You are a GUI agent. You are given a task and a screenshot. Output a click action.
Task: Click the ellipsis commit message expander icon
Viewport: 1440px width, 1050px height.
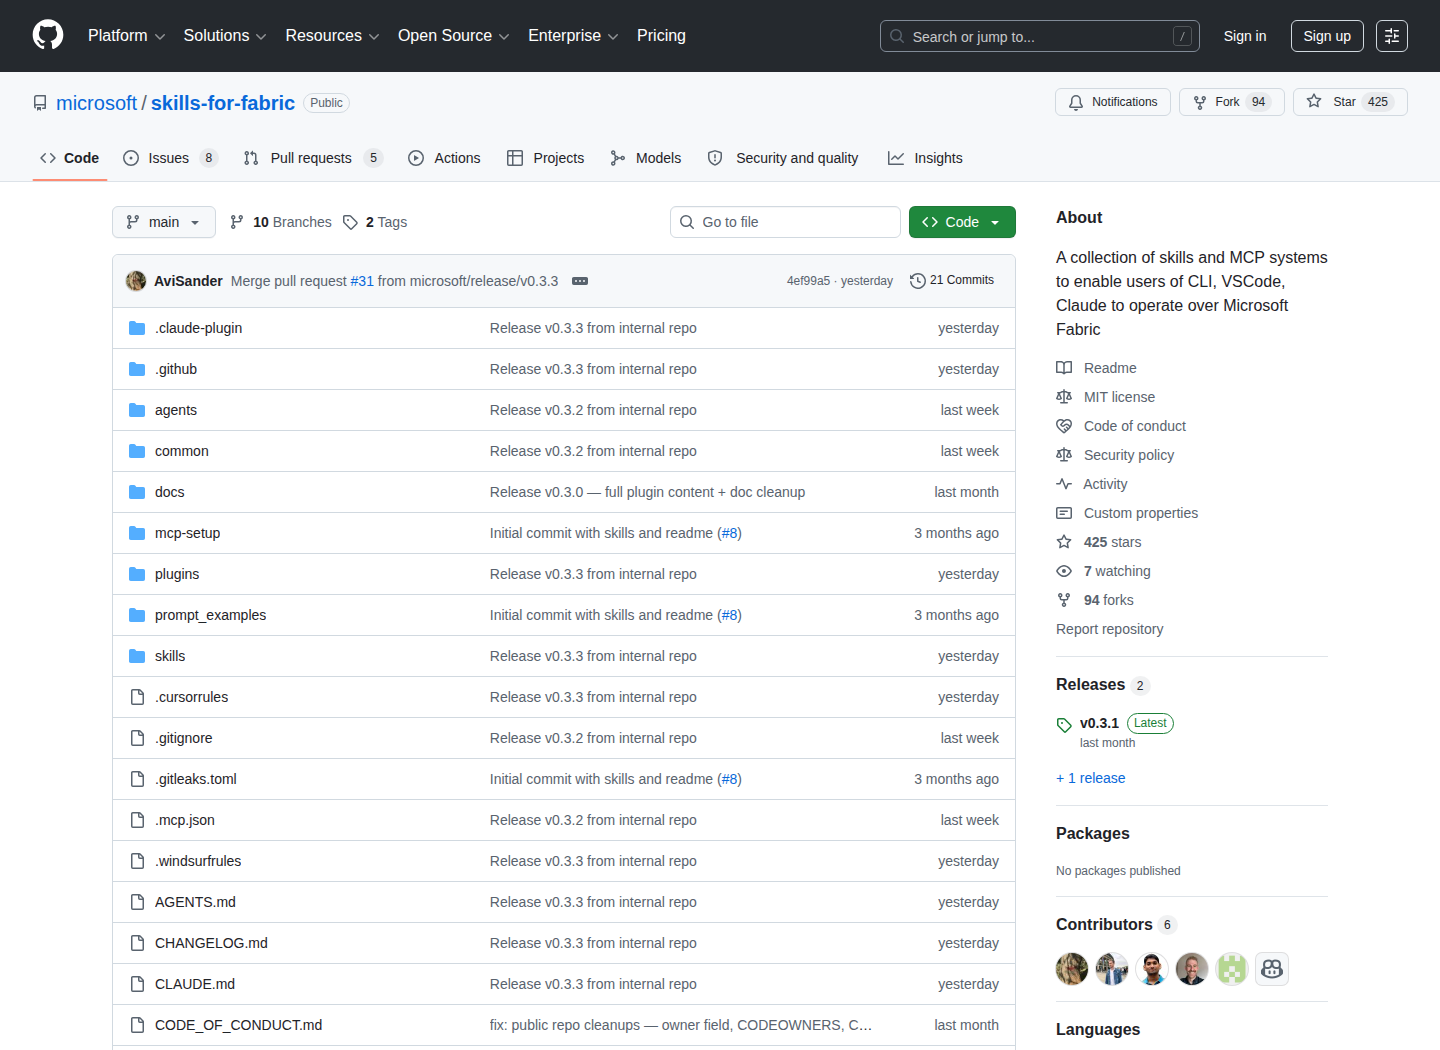(580, 281)
